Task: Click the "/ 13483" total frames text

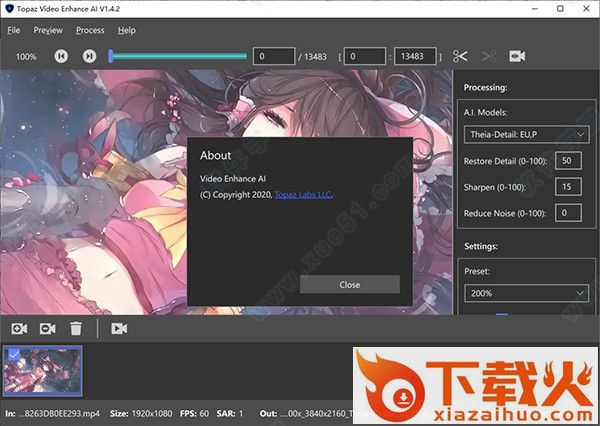Action: tap(313, 57)
